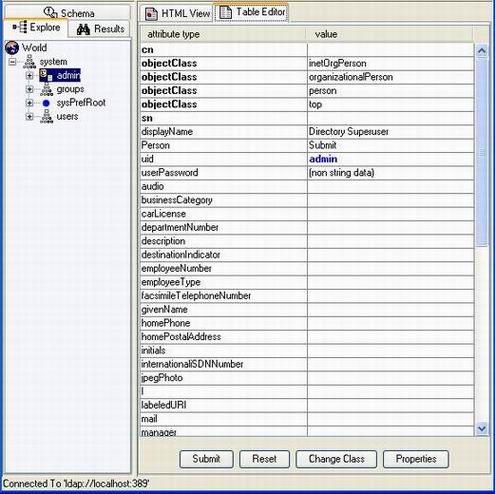Click the groups node icon
The height and width of the screenshot is (494, 495).
pyautogui.click(x=46, y=89)
